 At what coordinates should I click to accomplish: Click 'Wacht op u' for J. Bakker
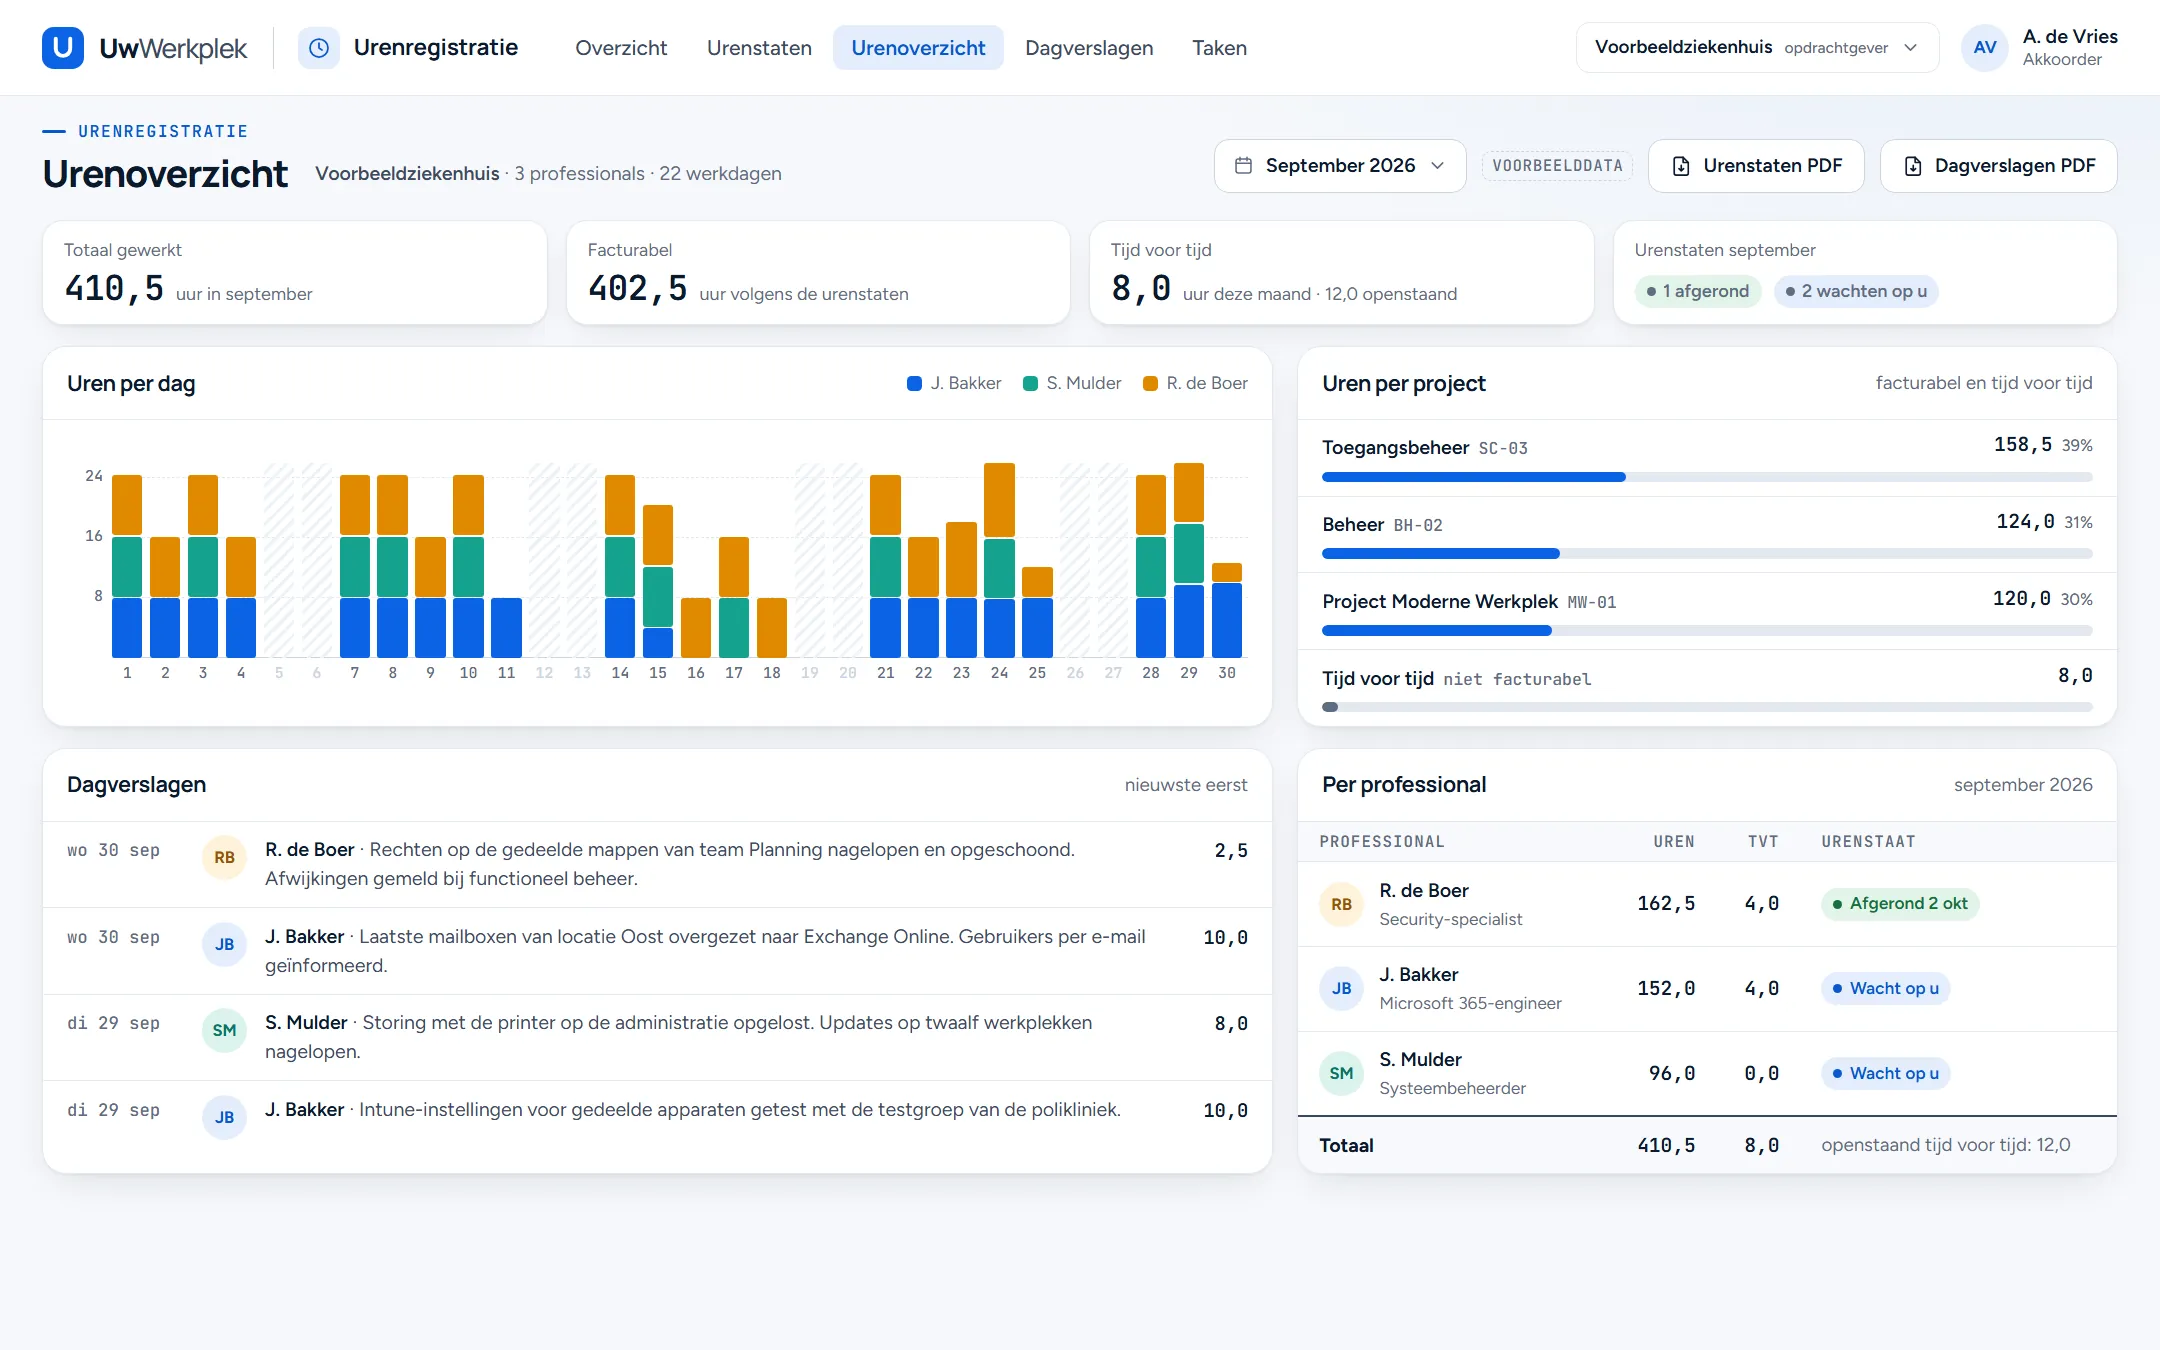point(1885,989)
